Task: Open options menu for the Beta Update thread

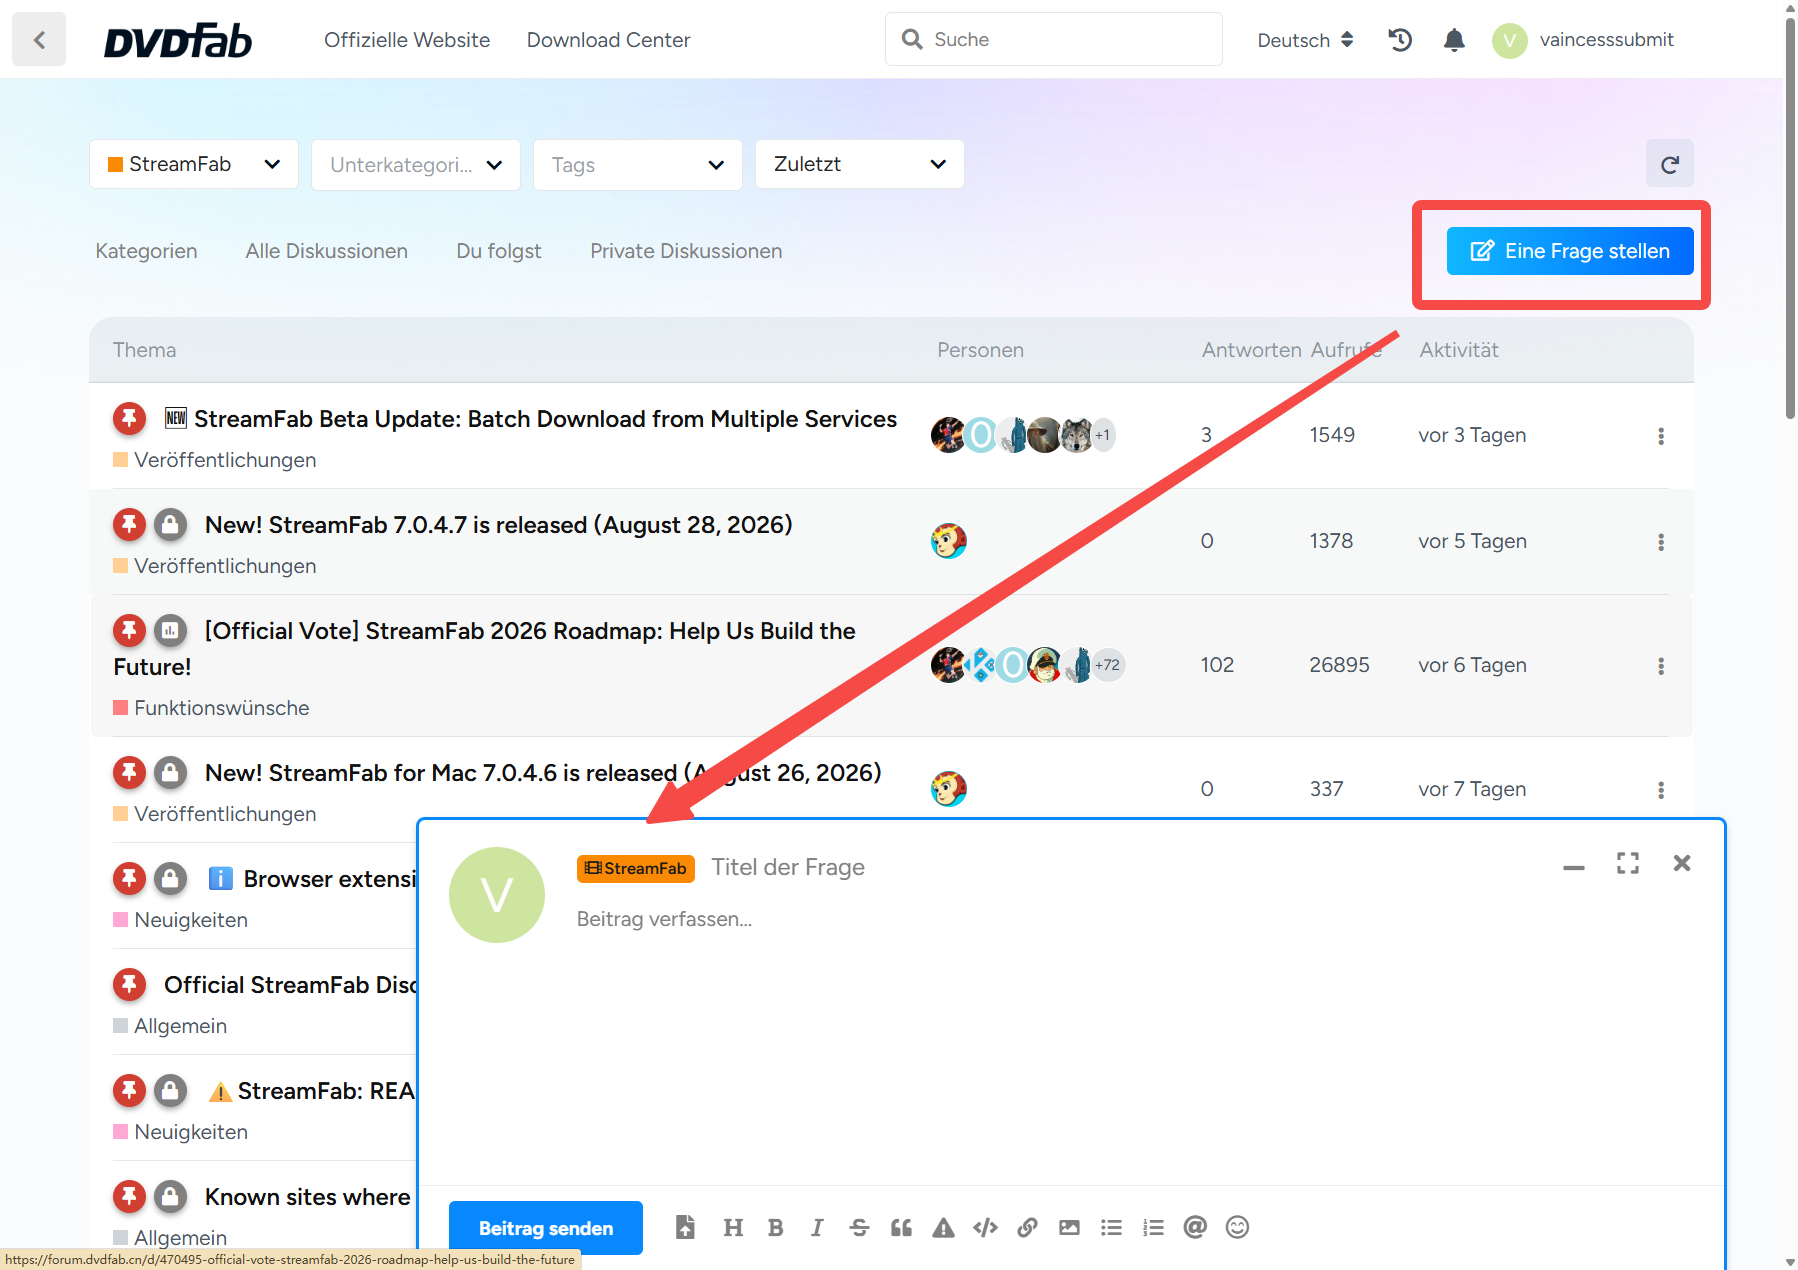Action: click(1661, 436)
